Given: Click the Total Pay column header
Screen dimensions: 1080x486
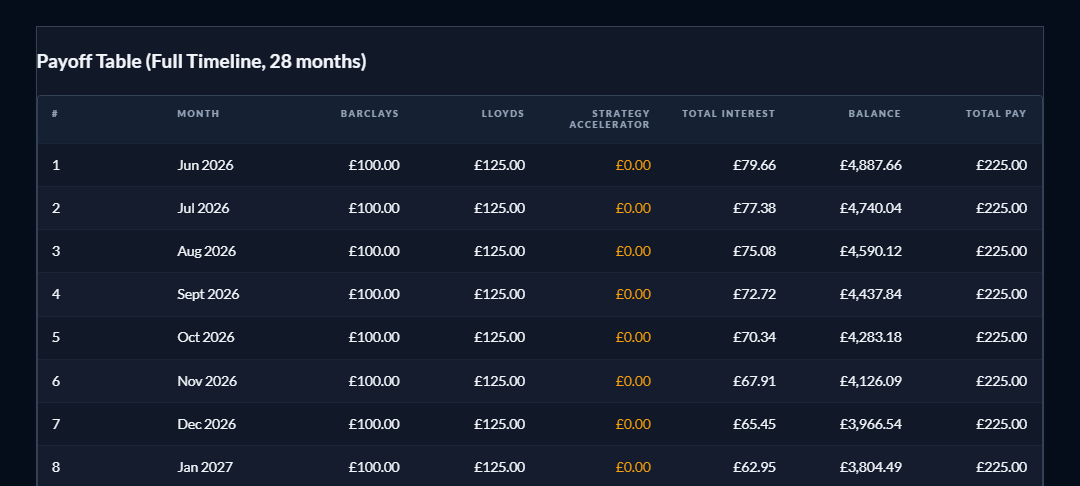Looking at the screenshot, I should tap(995, 114).
